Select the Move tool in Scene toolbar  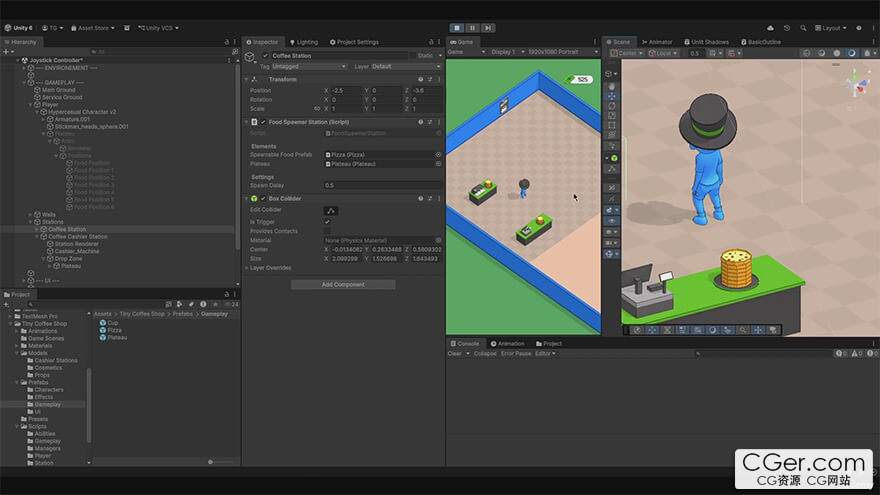coord(612,97)
